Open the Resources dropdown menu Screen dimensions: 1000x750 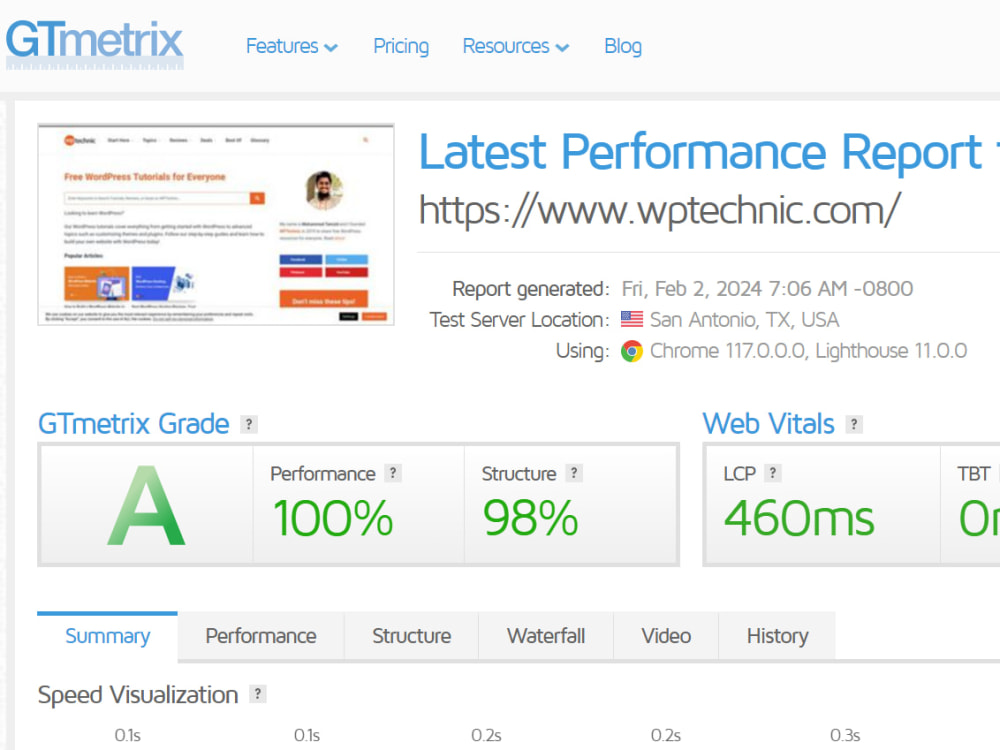click(515, 46)
